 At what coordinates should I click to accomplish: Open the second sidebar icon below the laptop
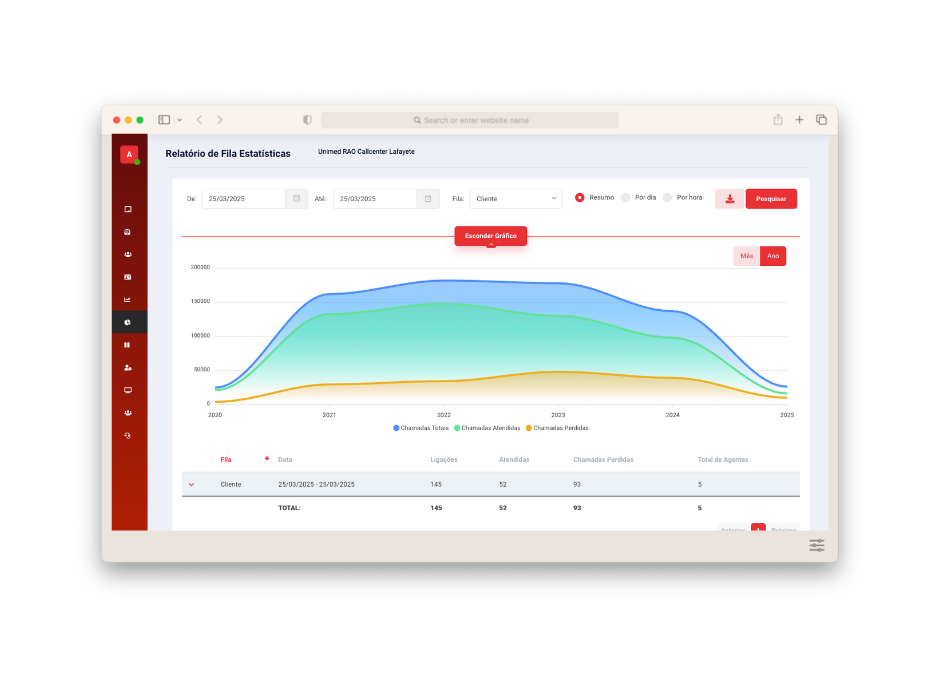coord(128,232)
